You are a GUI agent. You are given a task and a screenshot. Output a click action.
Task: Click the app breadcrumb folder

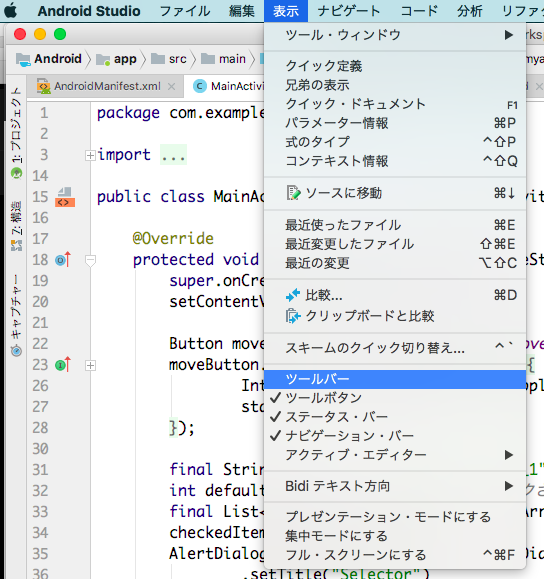tap(116, 59)
